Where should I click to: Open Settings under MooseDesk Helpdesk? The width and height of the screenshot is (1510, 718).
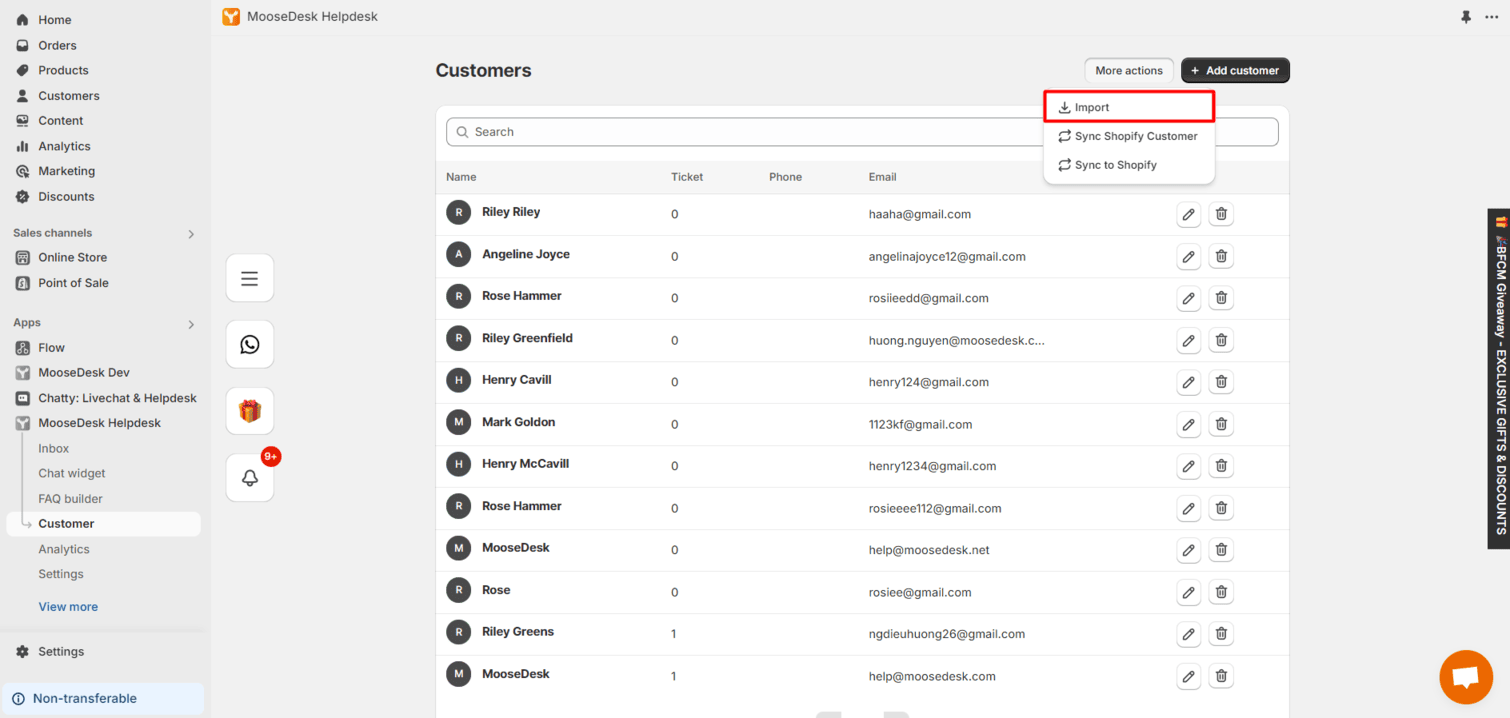[61, 575]
